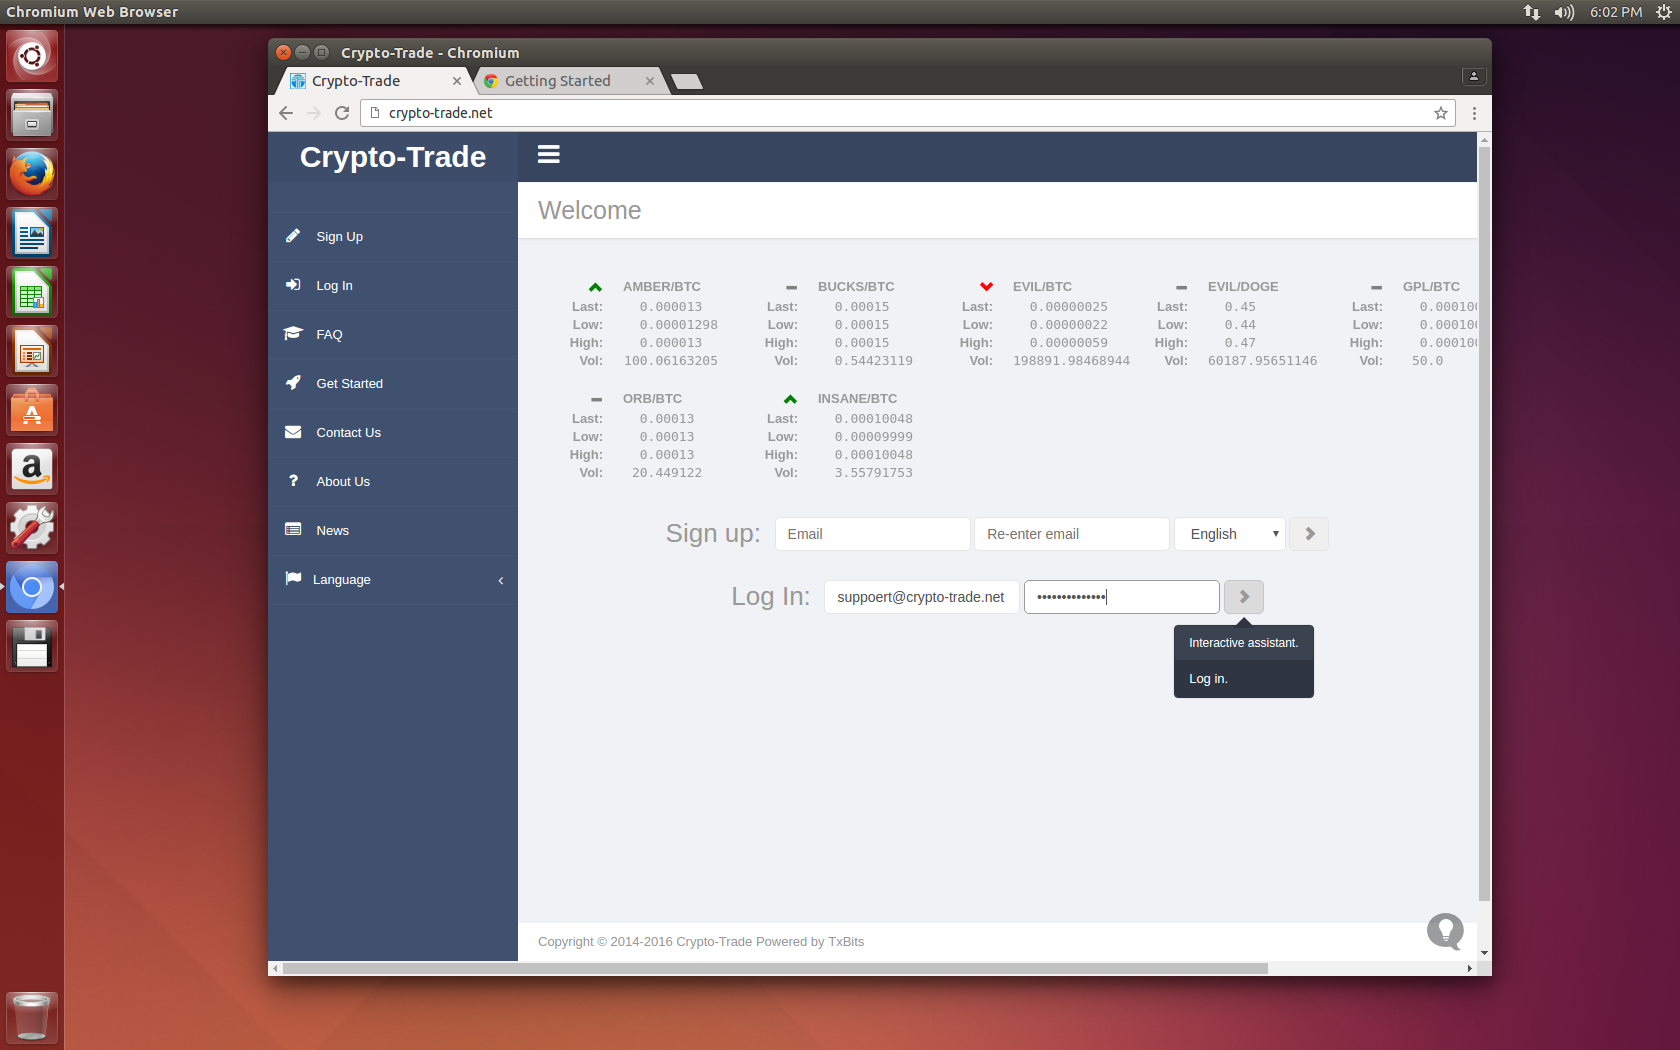
Task: Click the sign-up Email field
Action: coord(873,534)
